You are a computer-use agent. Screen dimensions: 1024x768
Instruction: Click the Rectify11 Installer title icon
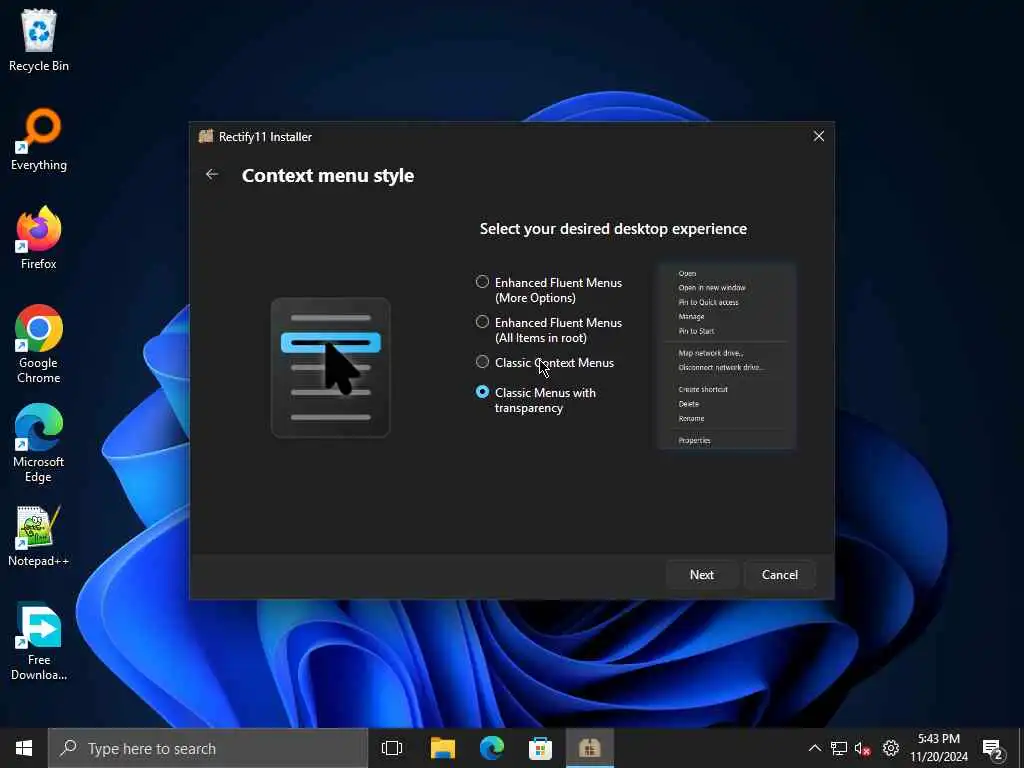(x=206, y=136)
